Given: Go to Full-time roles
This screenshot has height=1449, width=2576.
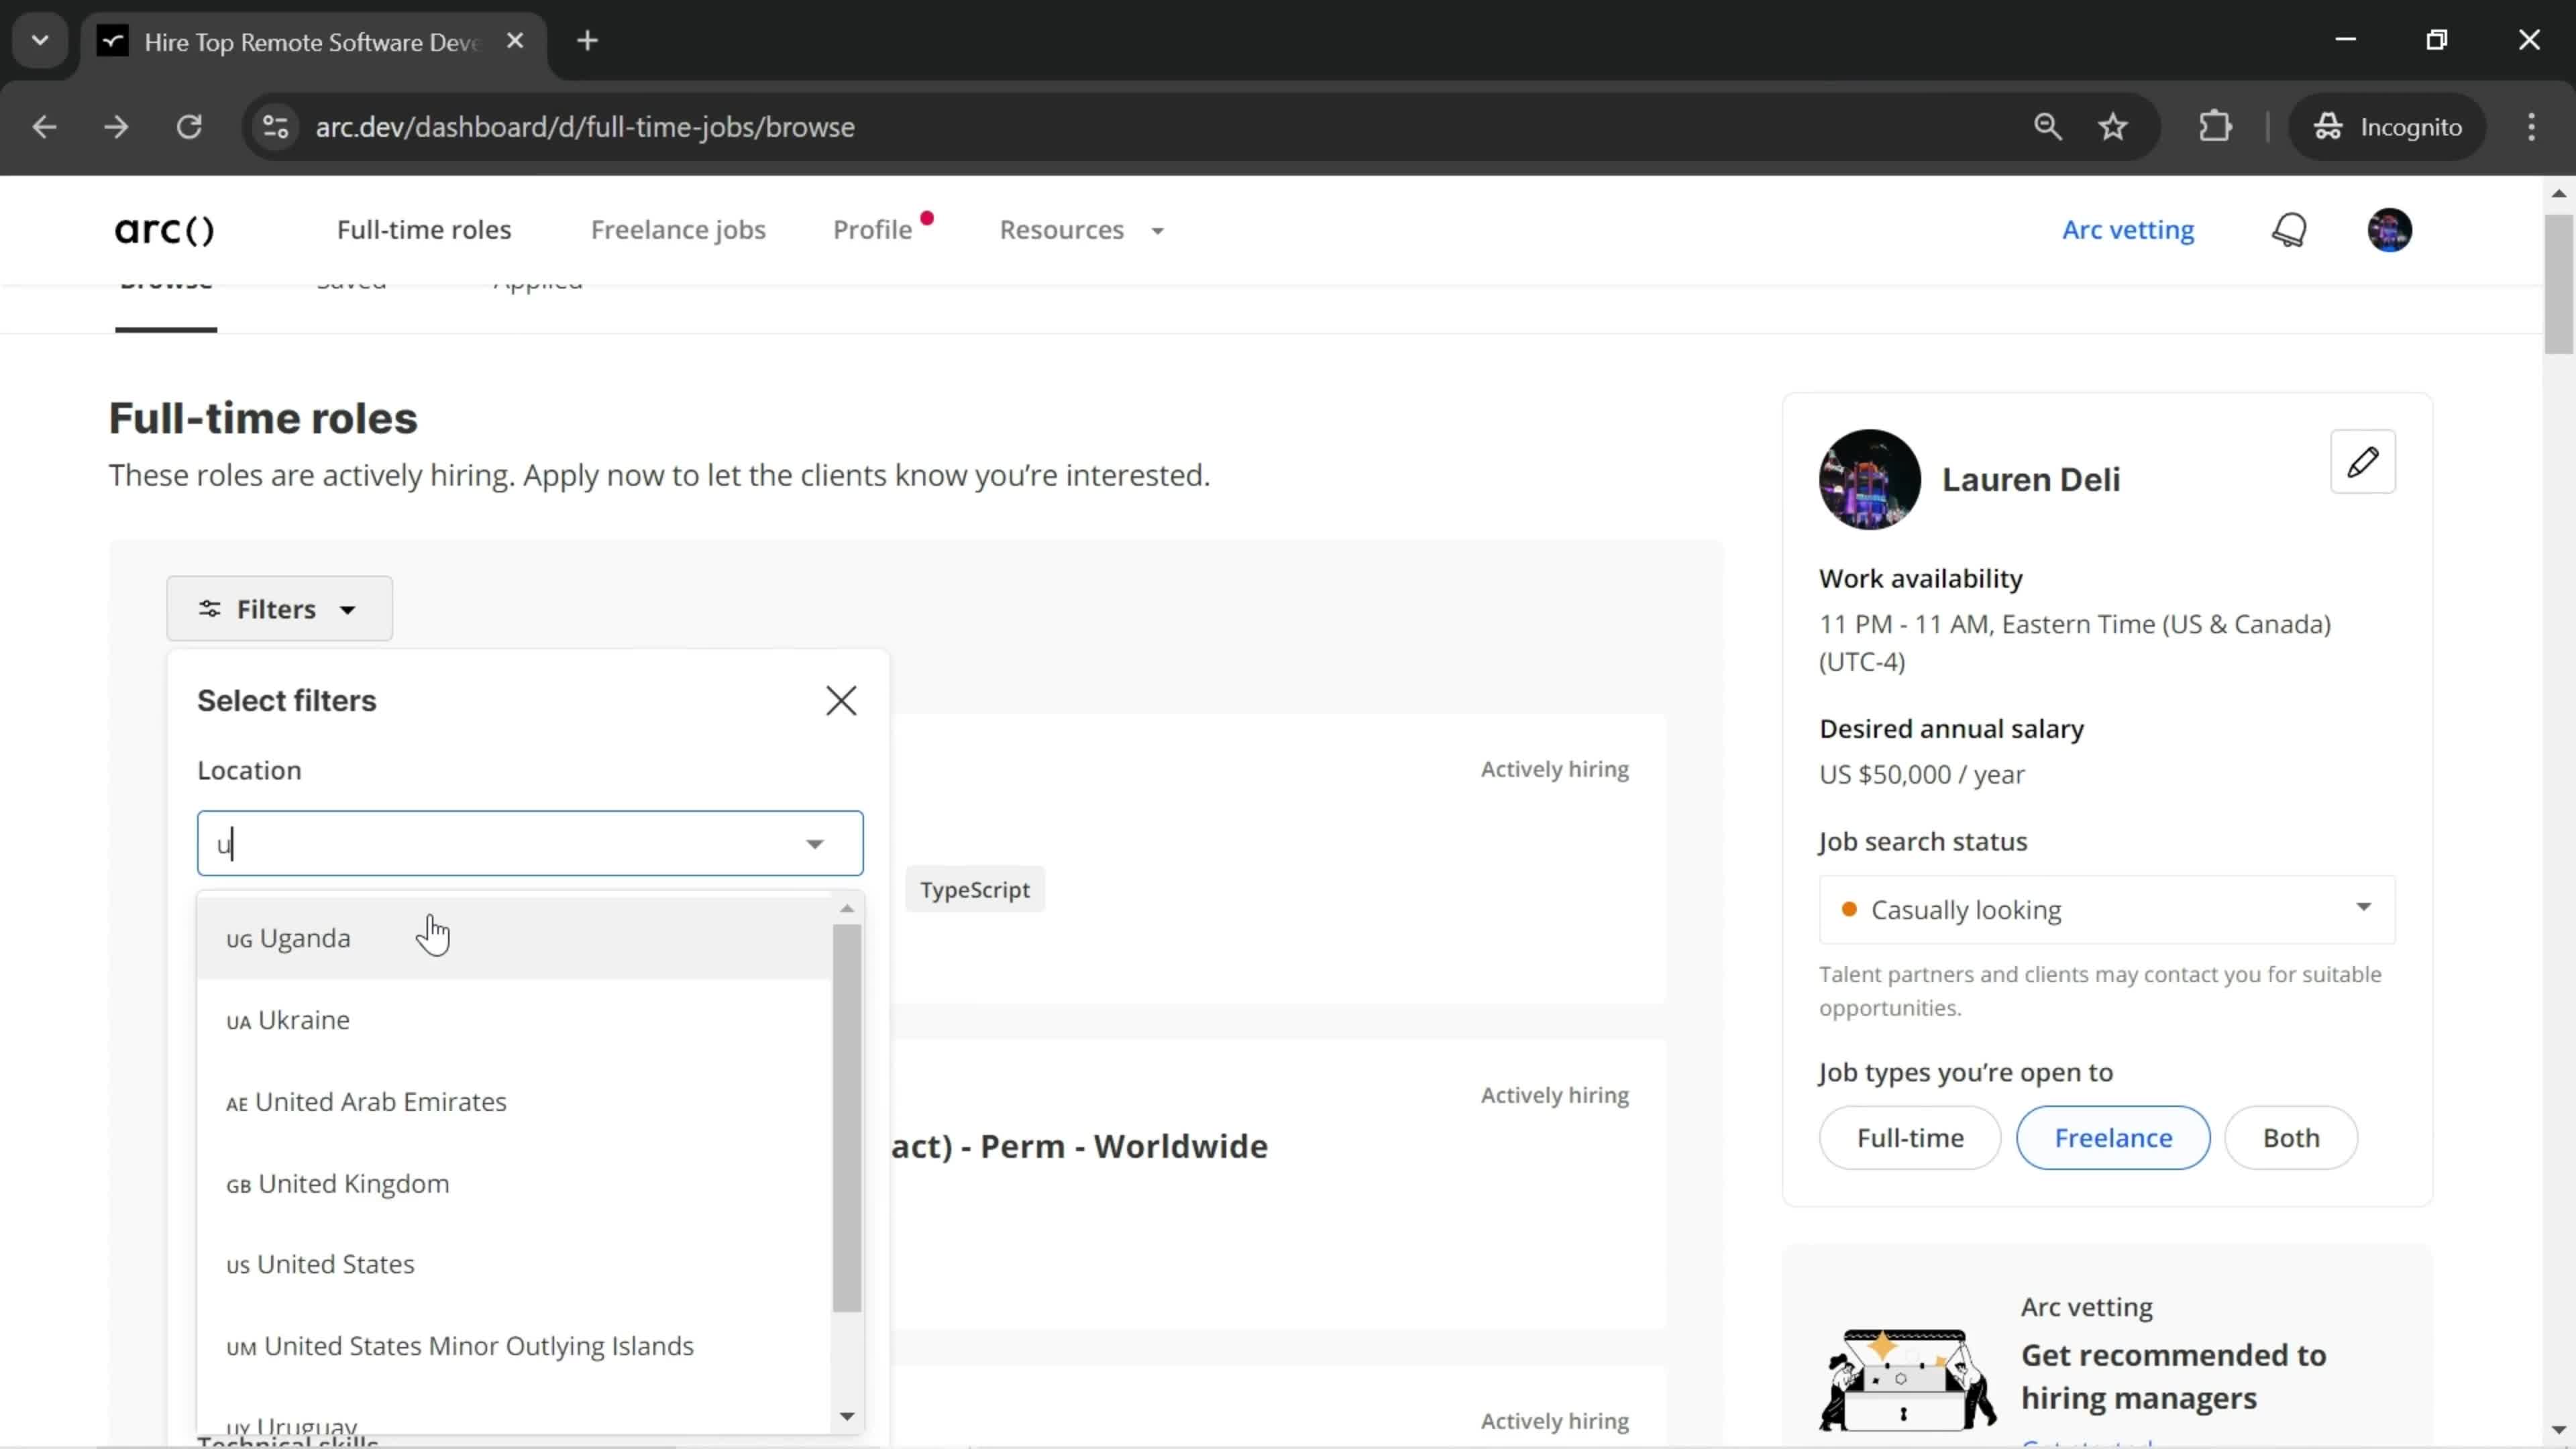Looking at the screenshot, I should click(x=424, y=230).
